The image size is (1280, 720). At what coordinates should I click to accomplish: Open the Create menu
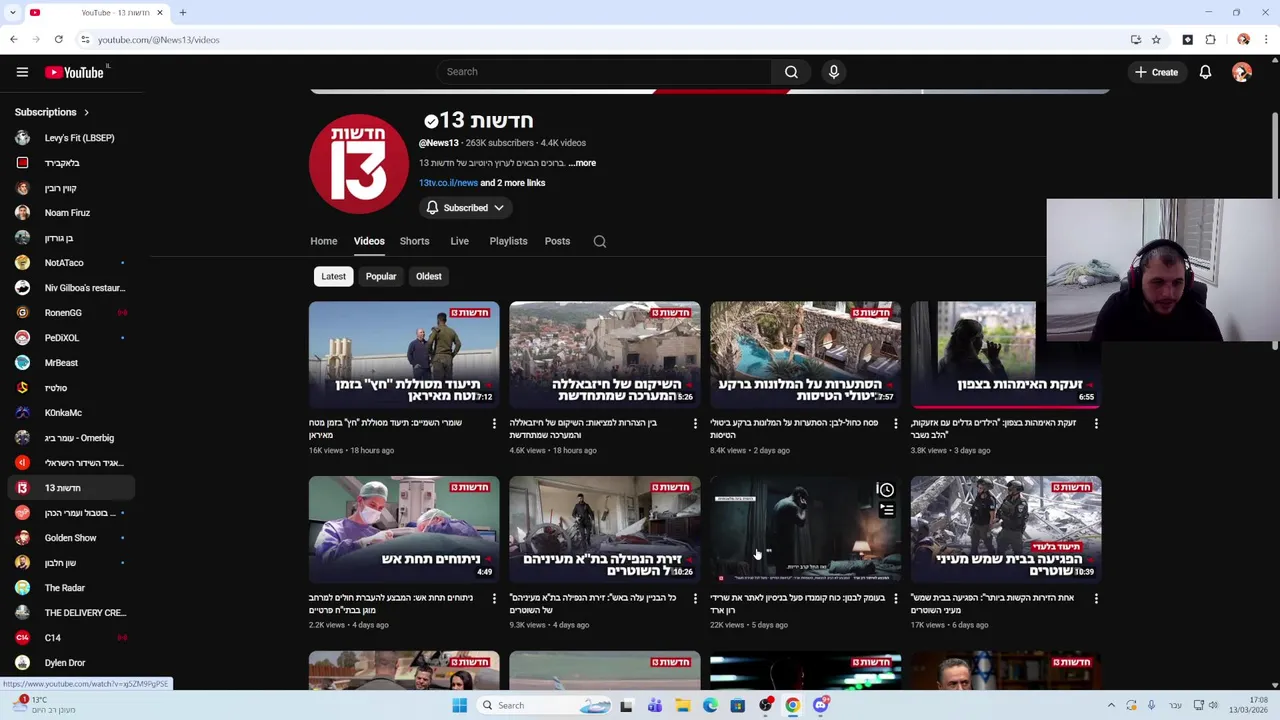[1156, 72]
